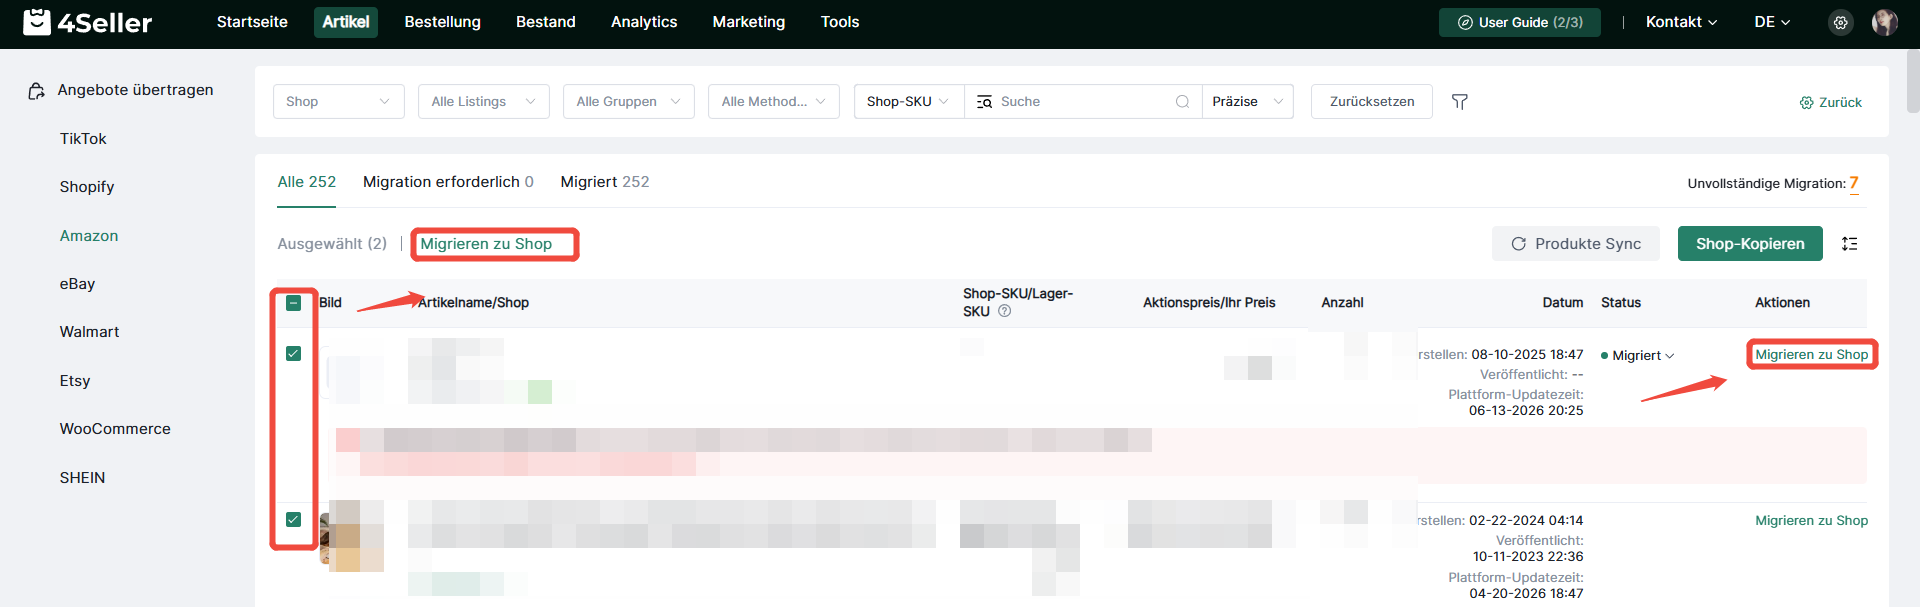
Task: Click the Artikelname/Shop column header
Action: click(x=473, y=303)
